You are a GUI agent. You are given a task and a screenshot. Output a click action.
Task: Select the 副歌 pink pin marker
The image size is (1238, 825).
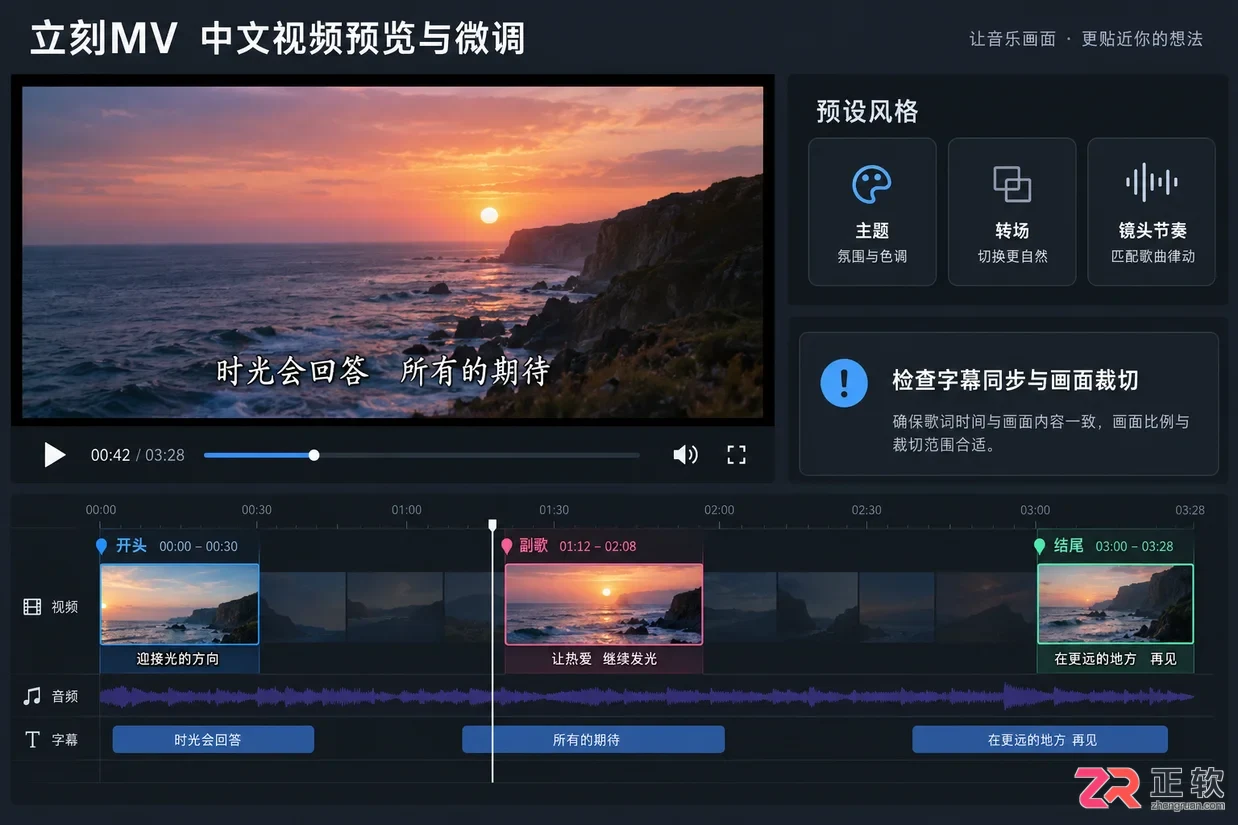point(507,546)
